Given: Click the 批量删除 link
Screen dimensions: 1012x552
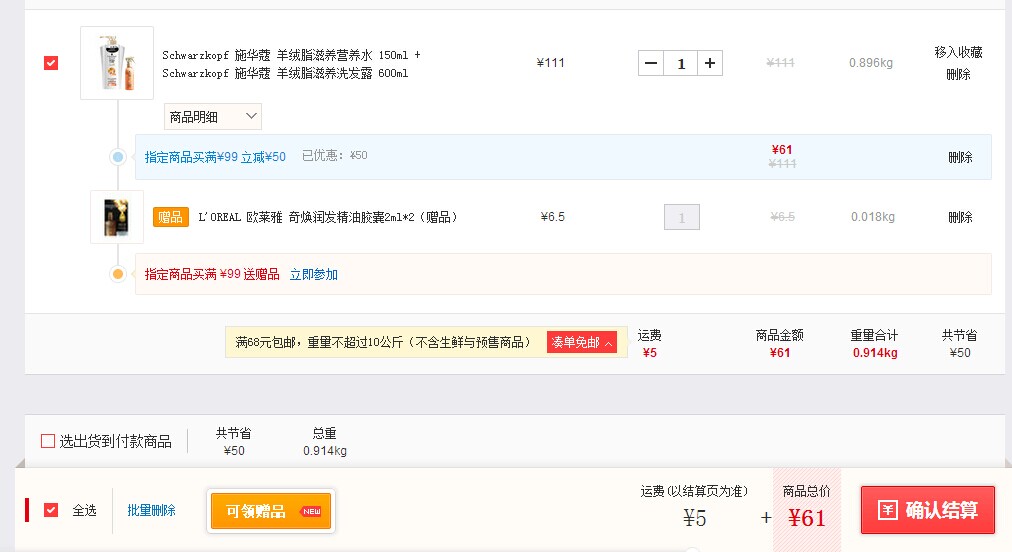Looking at the screenshot, I should [151, 510].
